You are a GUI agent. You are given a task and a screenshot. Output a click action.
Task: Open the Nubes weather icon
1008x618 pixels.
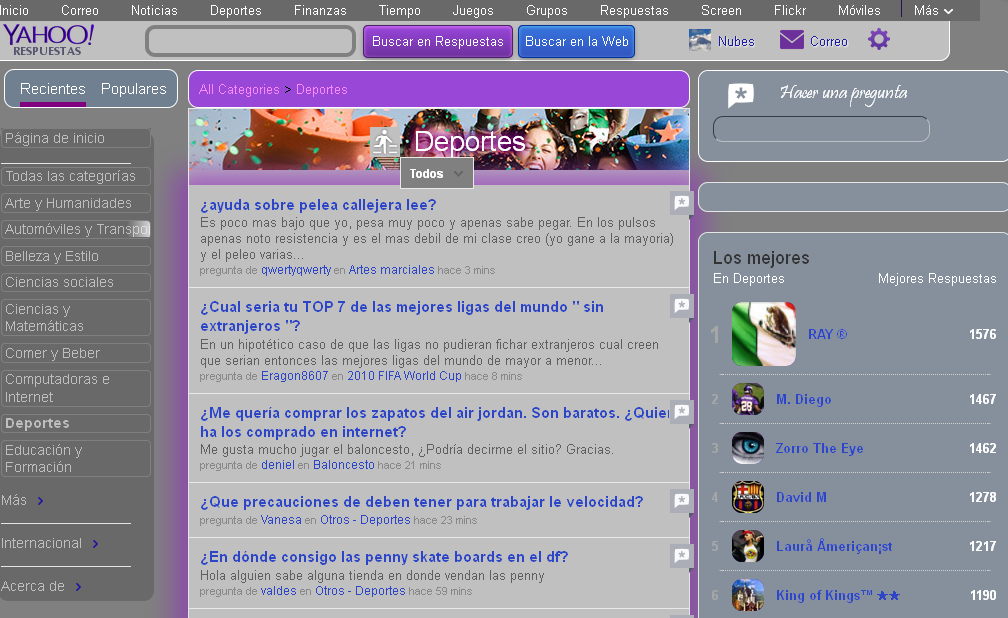coord(699,41)
